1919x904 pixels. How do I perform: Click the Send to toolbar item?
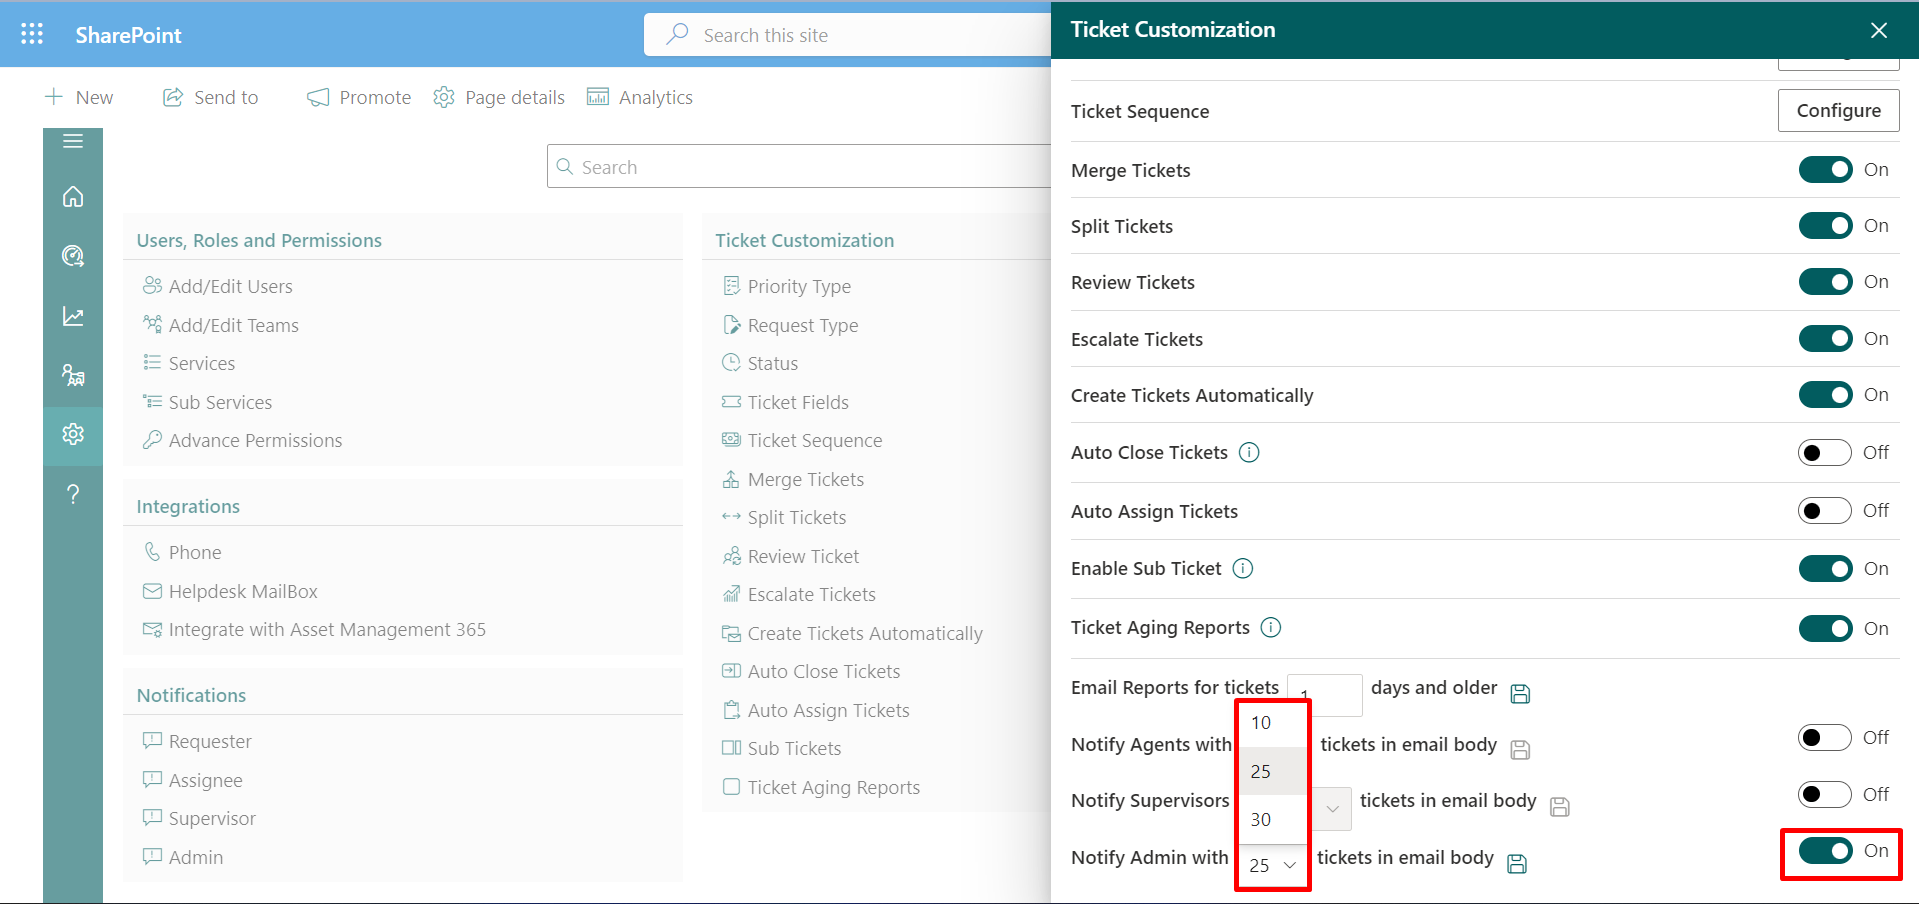tap(211, 97)
